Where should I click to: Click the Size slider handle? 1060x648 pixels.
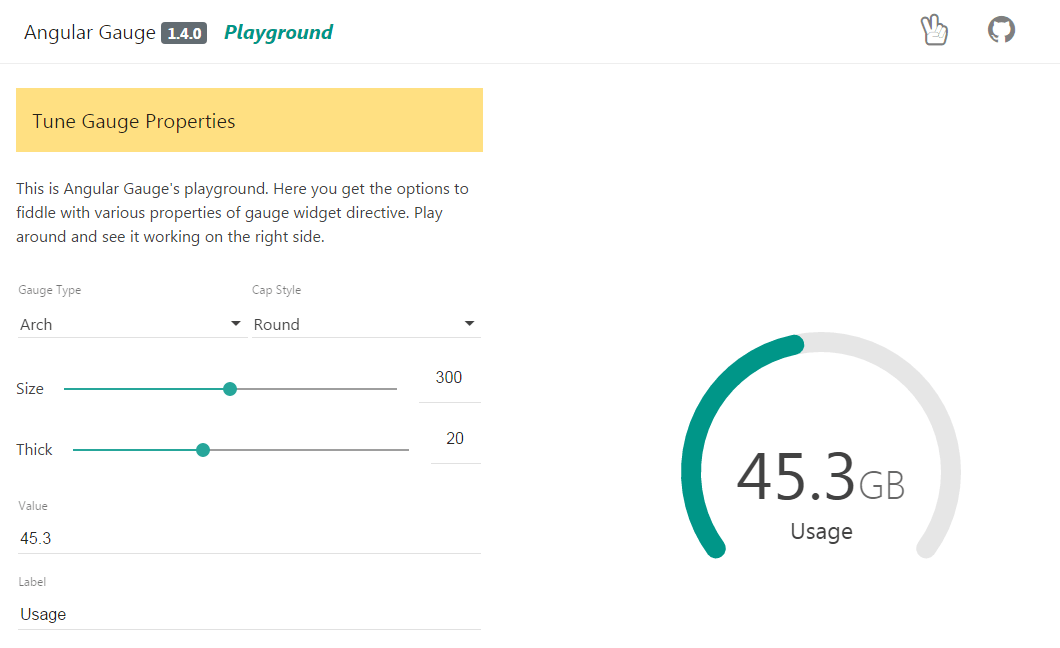pyautogui.click(x=230, y=389)
